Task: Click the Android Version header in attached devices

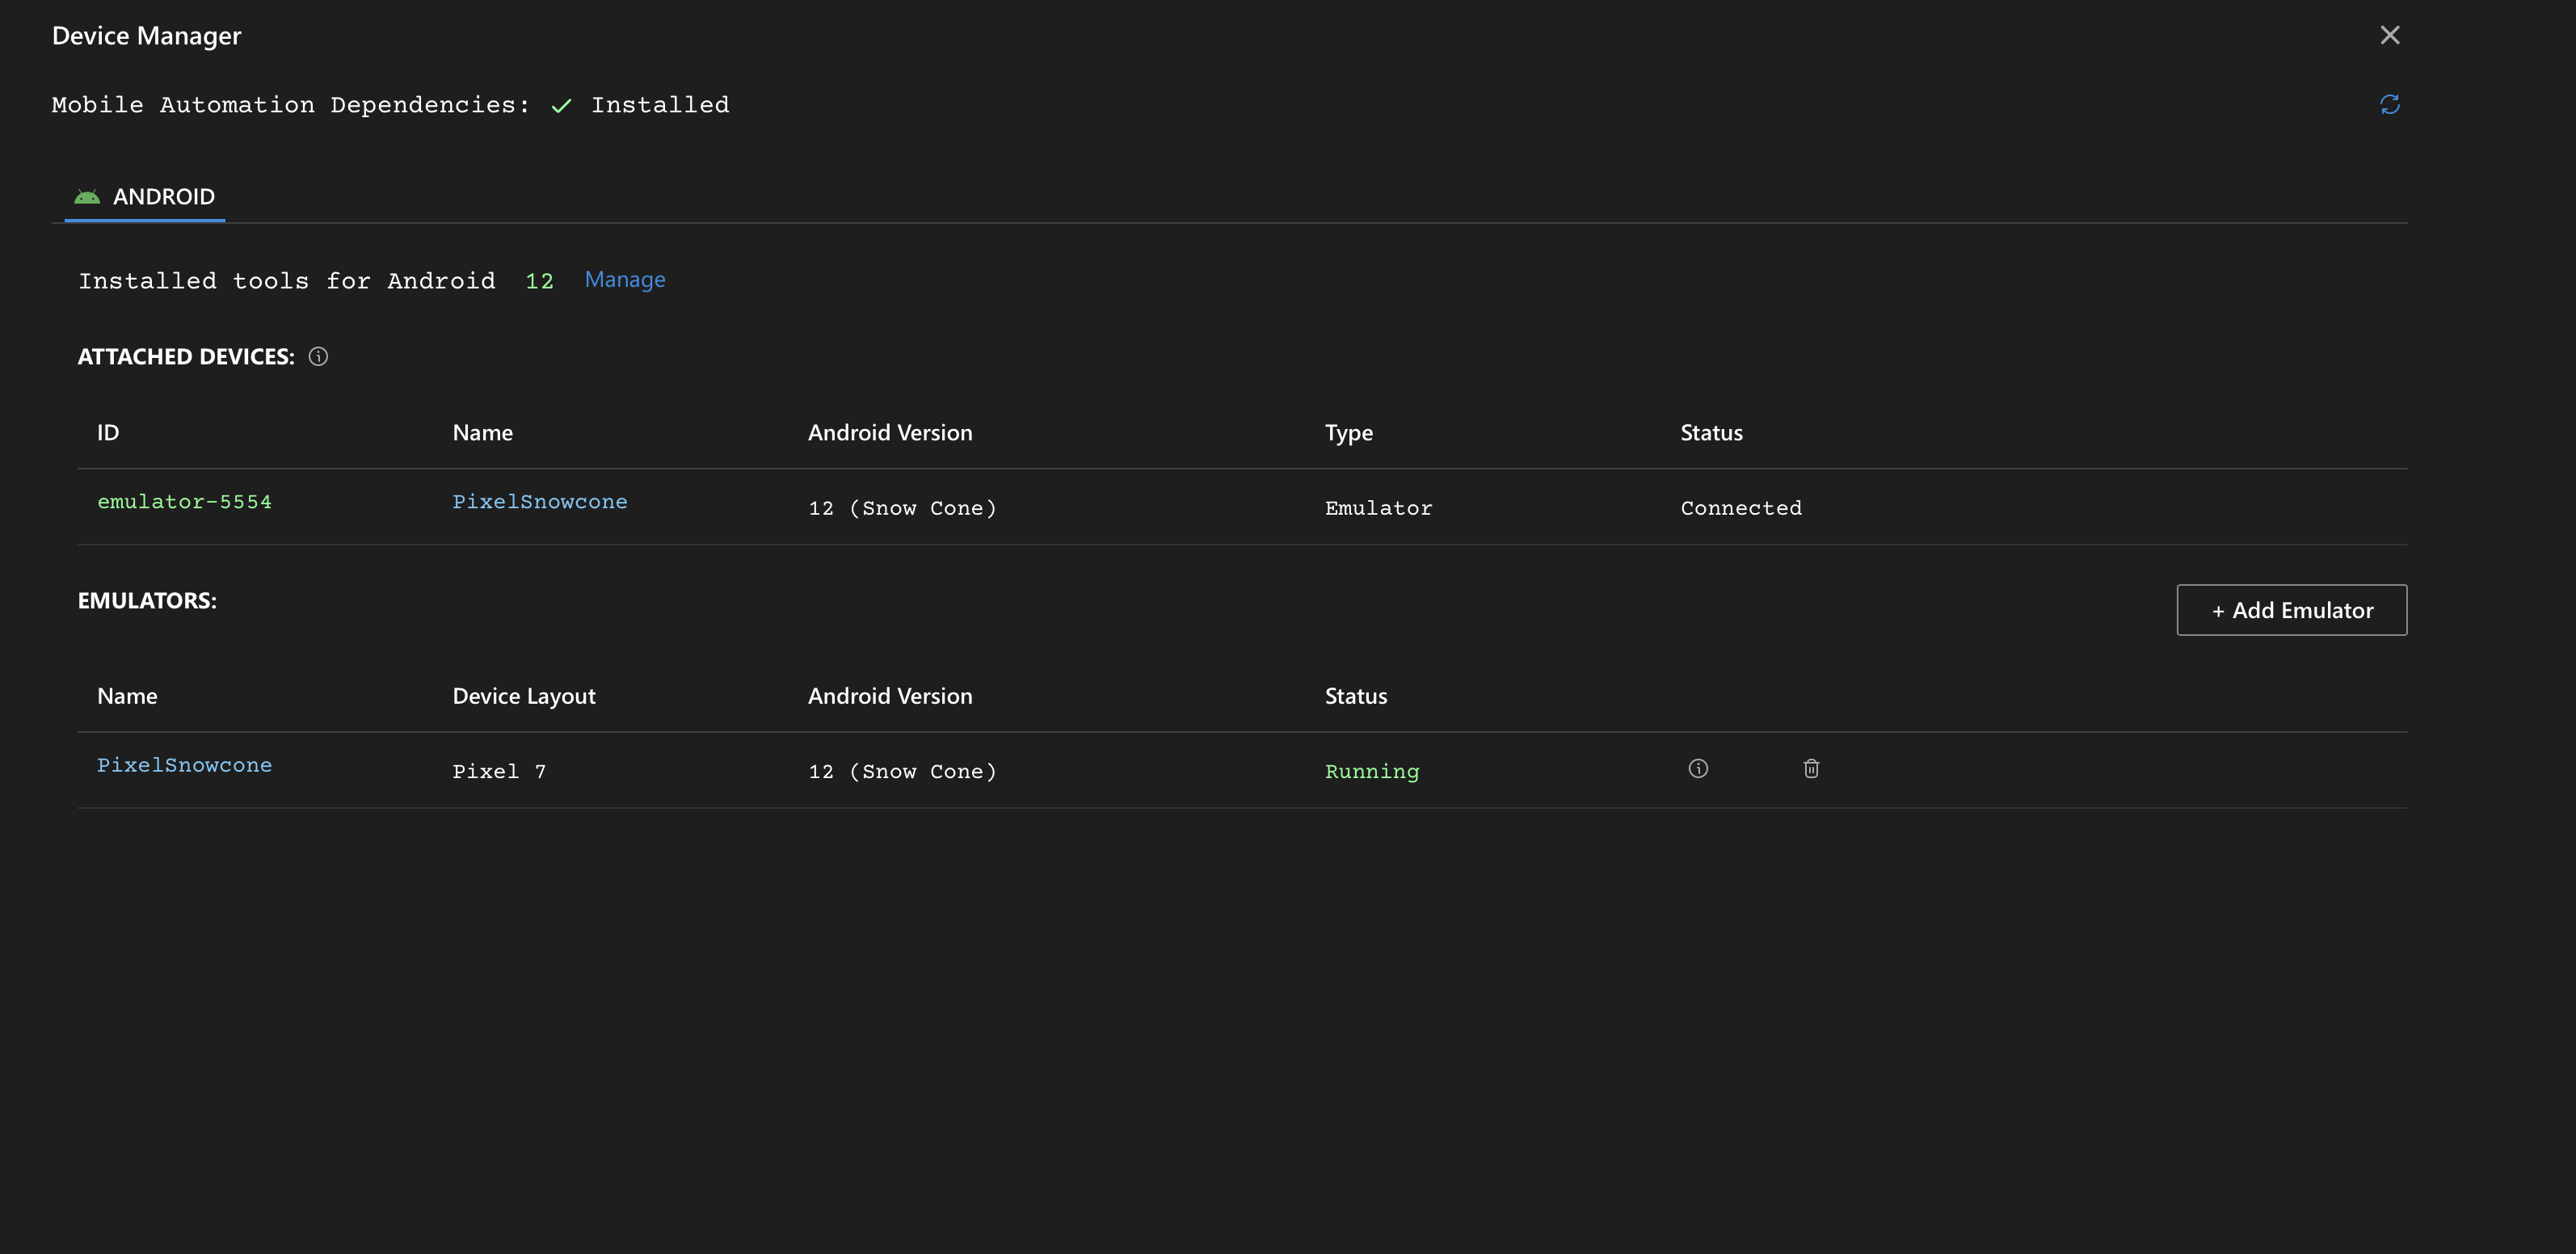Action: (889, 433)
